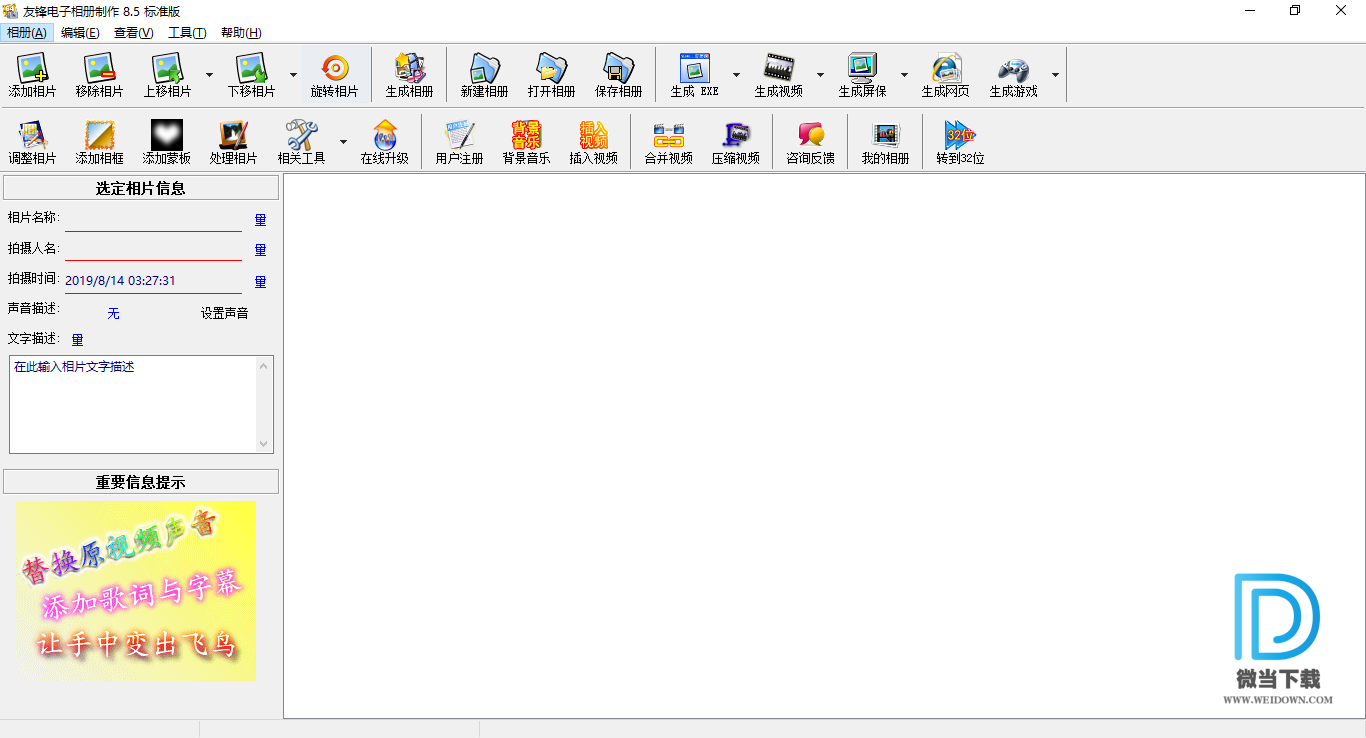Click the 重要信息提示 panel header
The image size is (1366, 738).
point(141,482)
